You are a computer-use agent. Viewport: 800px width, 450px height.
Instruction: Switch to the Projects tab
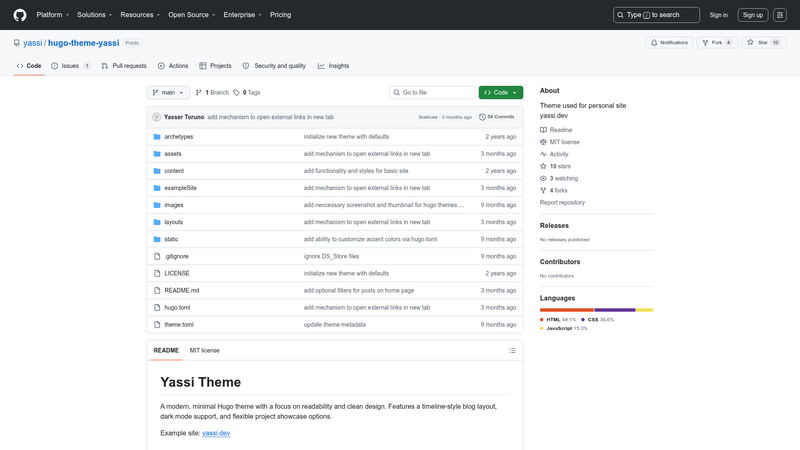pos(215,66)
